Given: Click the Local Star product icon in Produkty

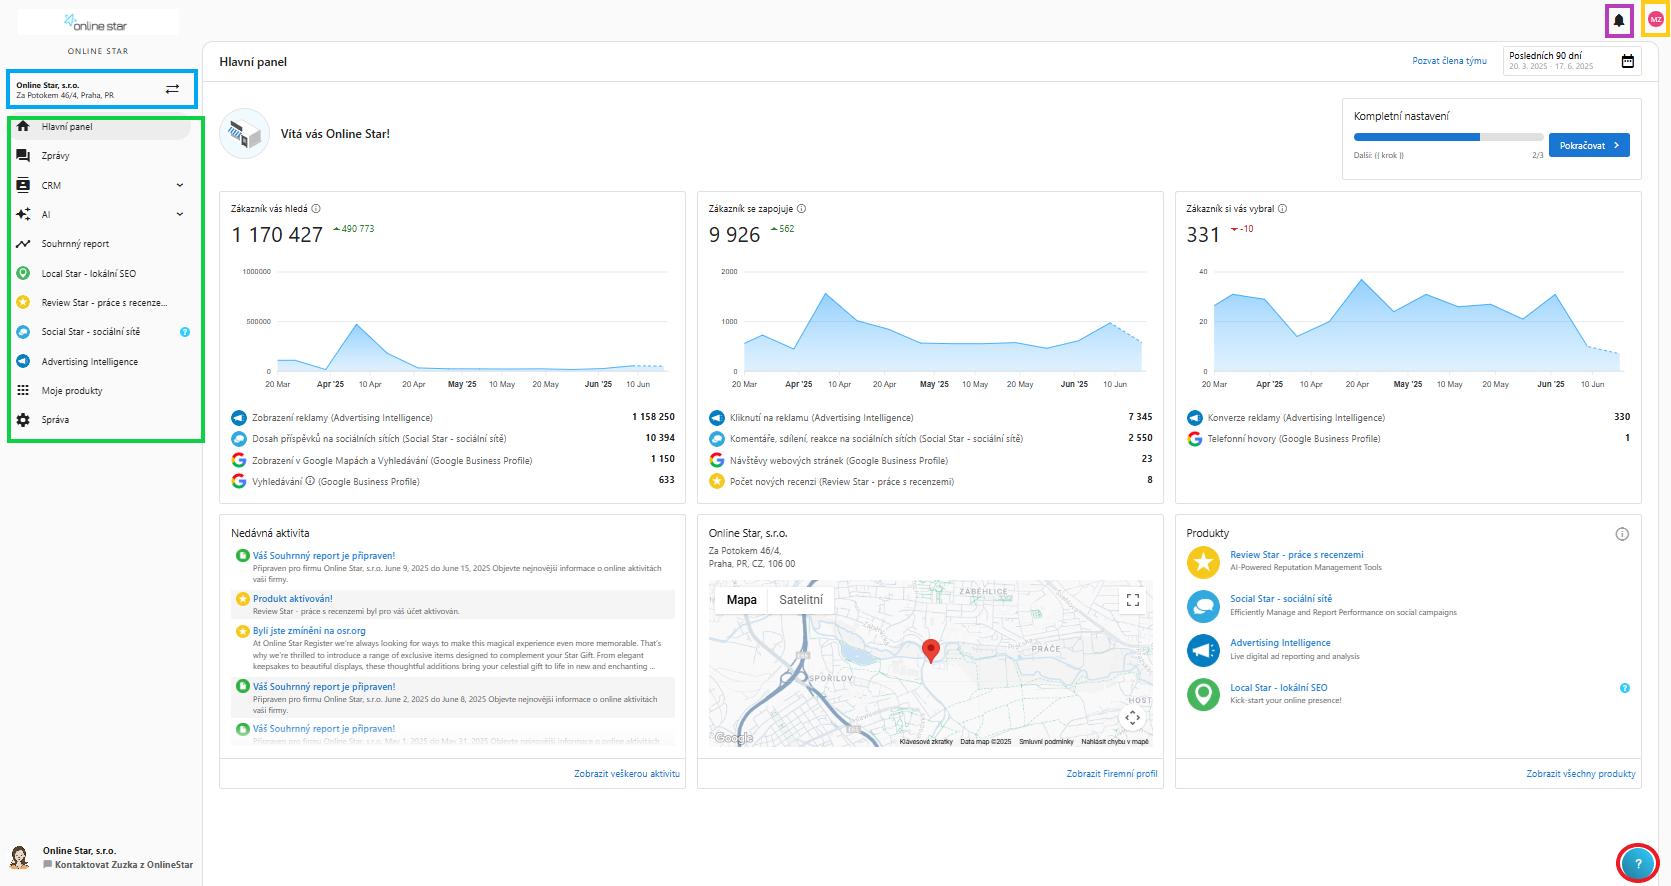Looking at the screenshot, I should (x=1203, y=694).
